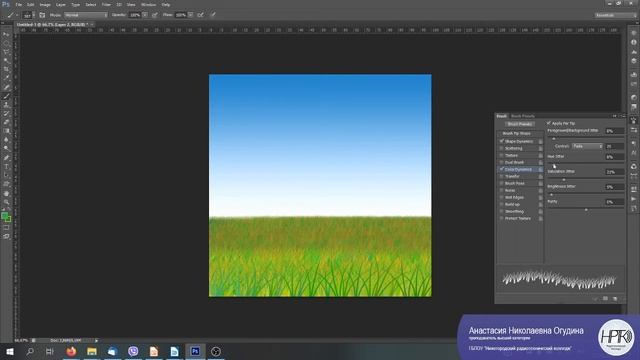Select the Eraser tool
The width and height of the screenshot is (640, 360).
tap(6, 122)
